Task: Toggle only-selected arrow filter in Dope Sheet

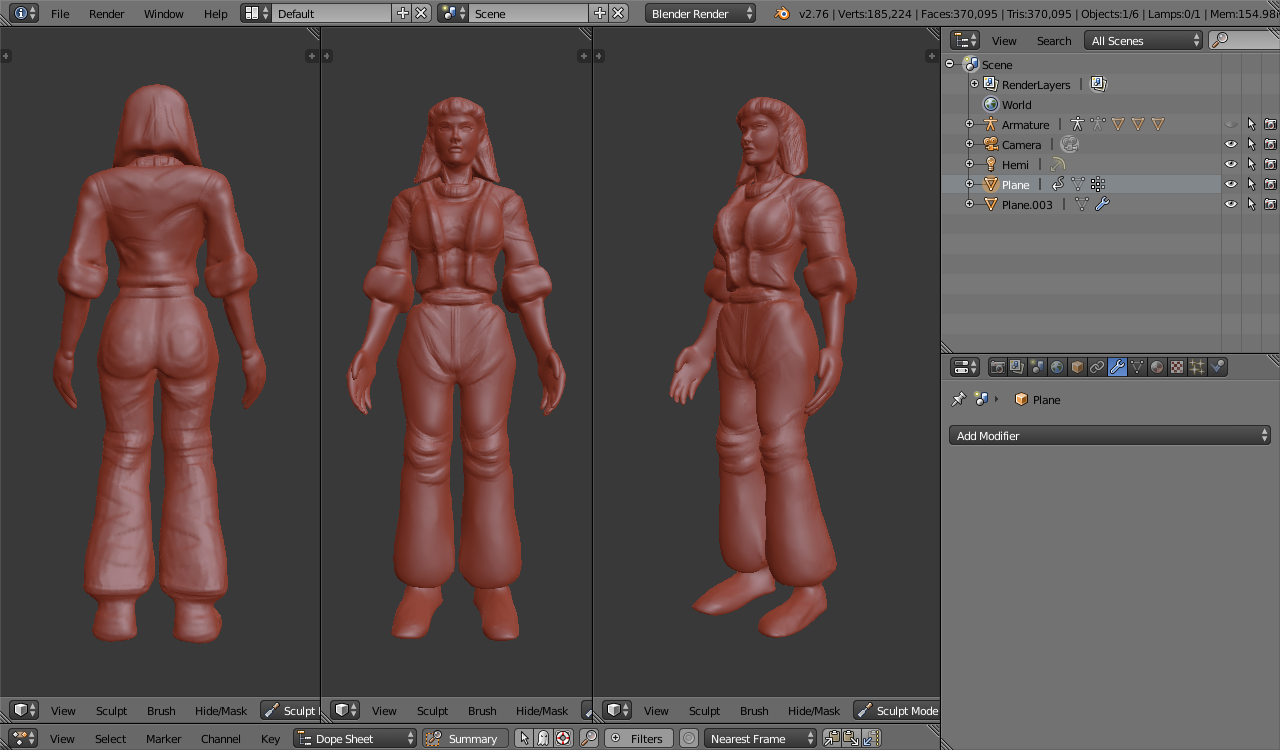Action: 524,738
